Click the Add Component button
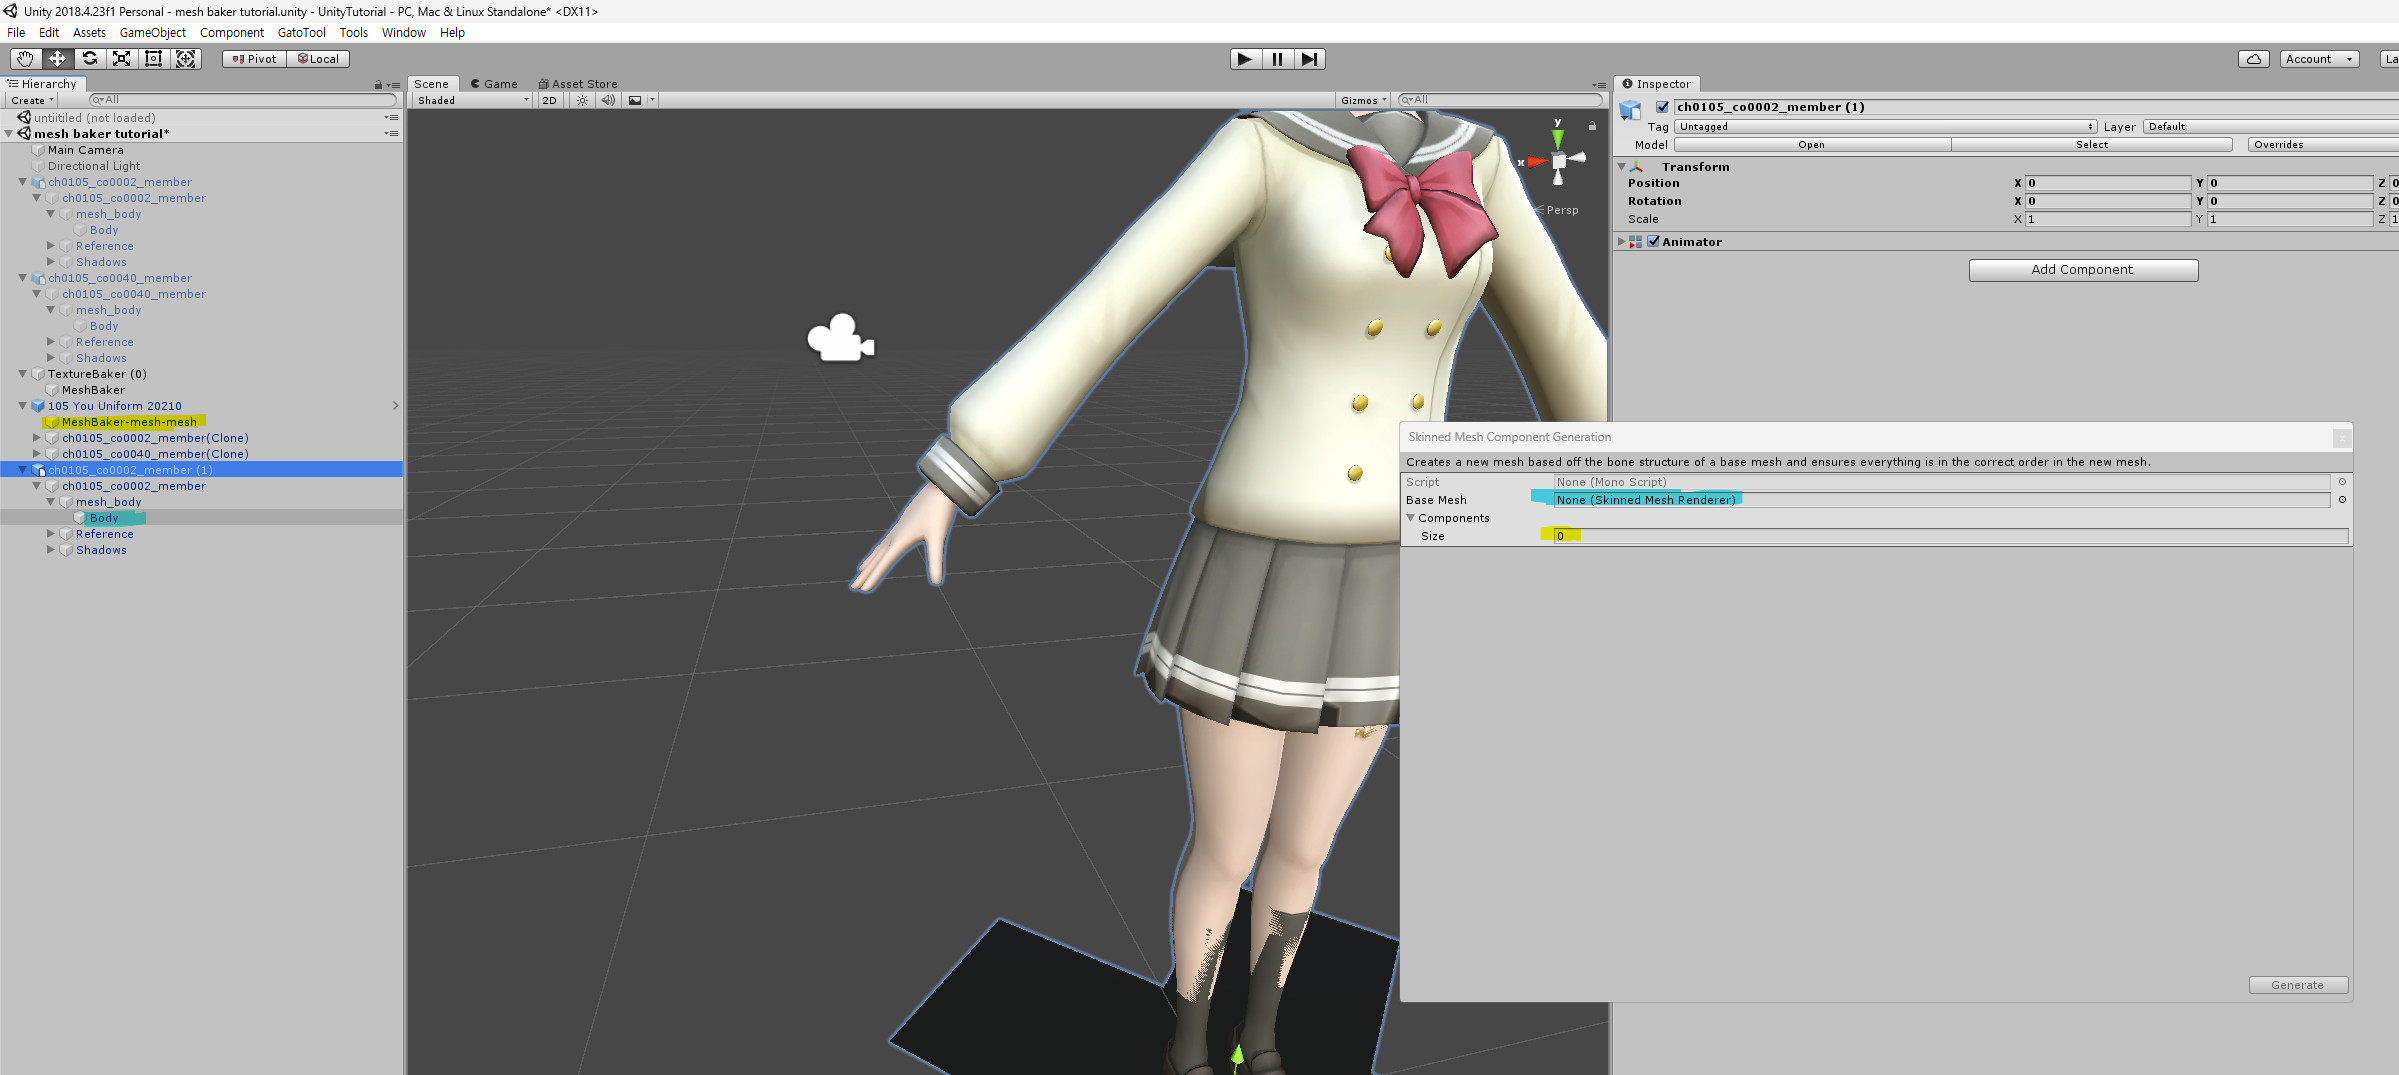The height and width of the screenshot is (1075, 2399). point(2082,270)
